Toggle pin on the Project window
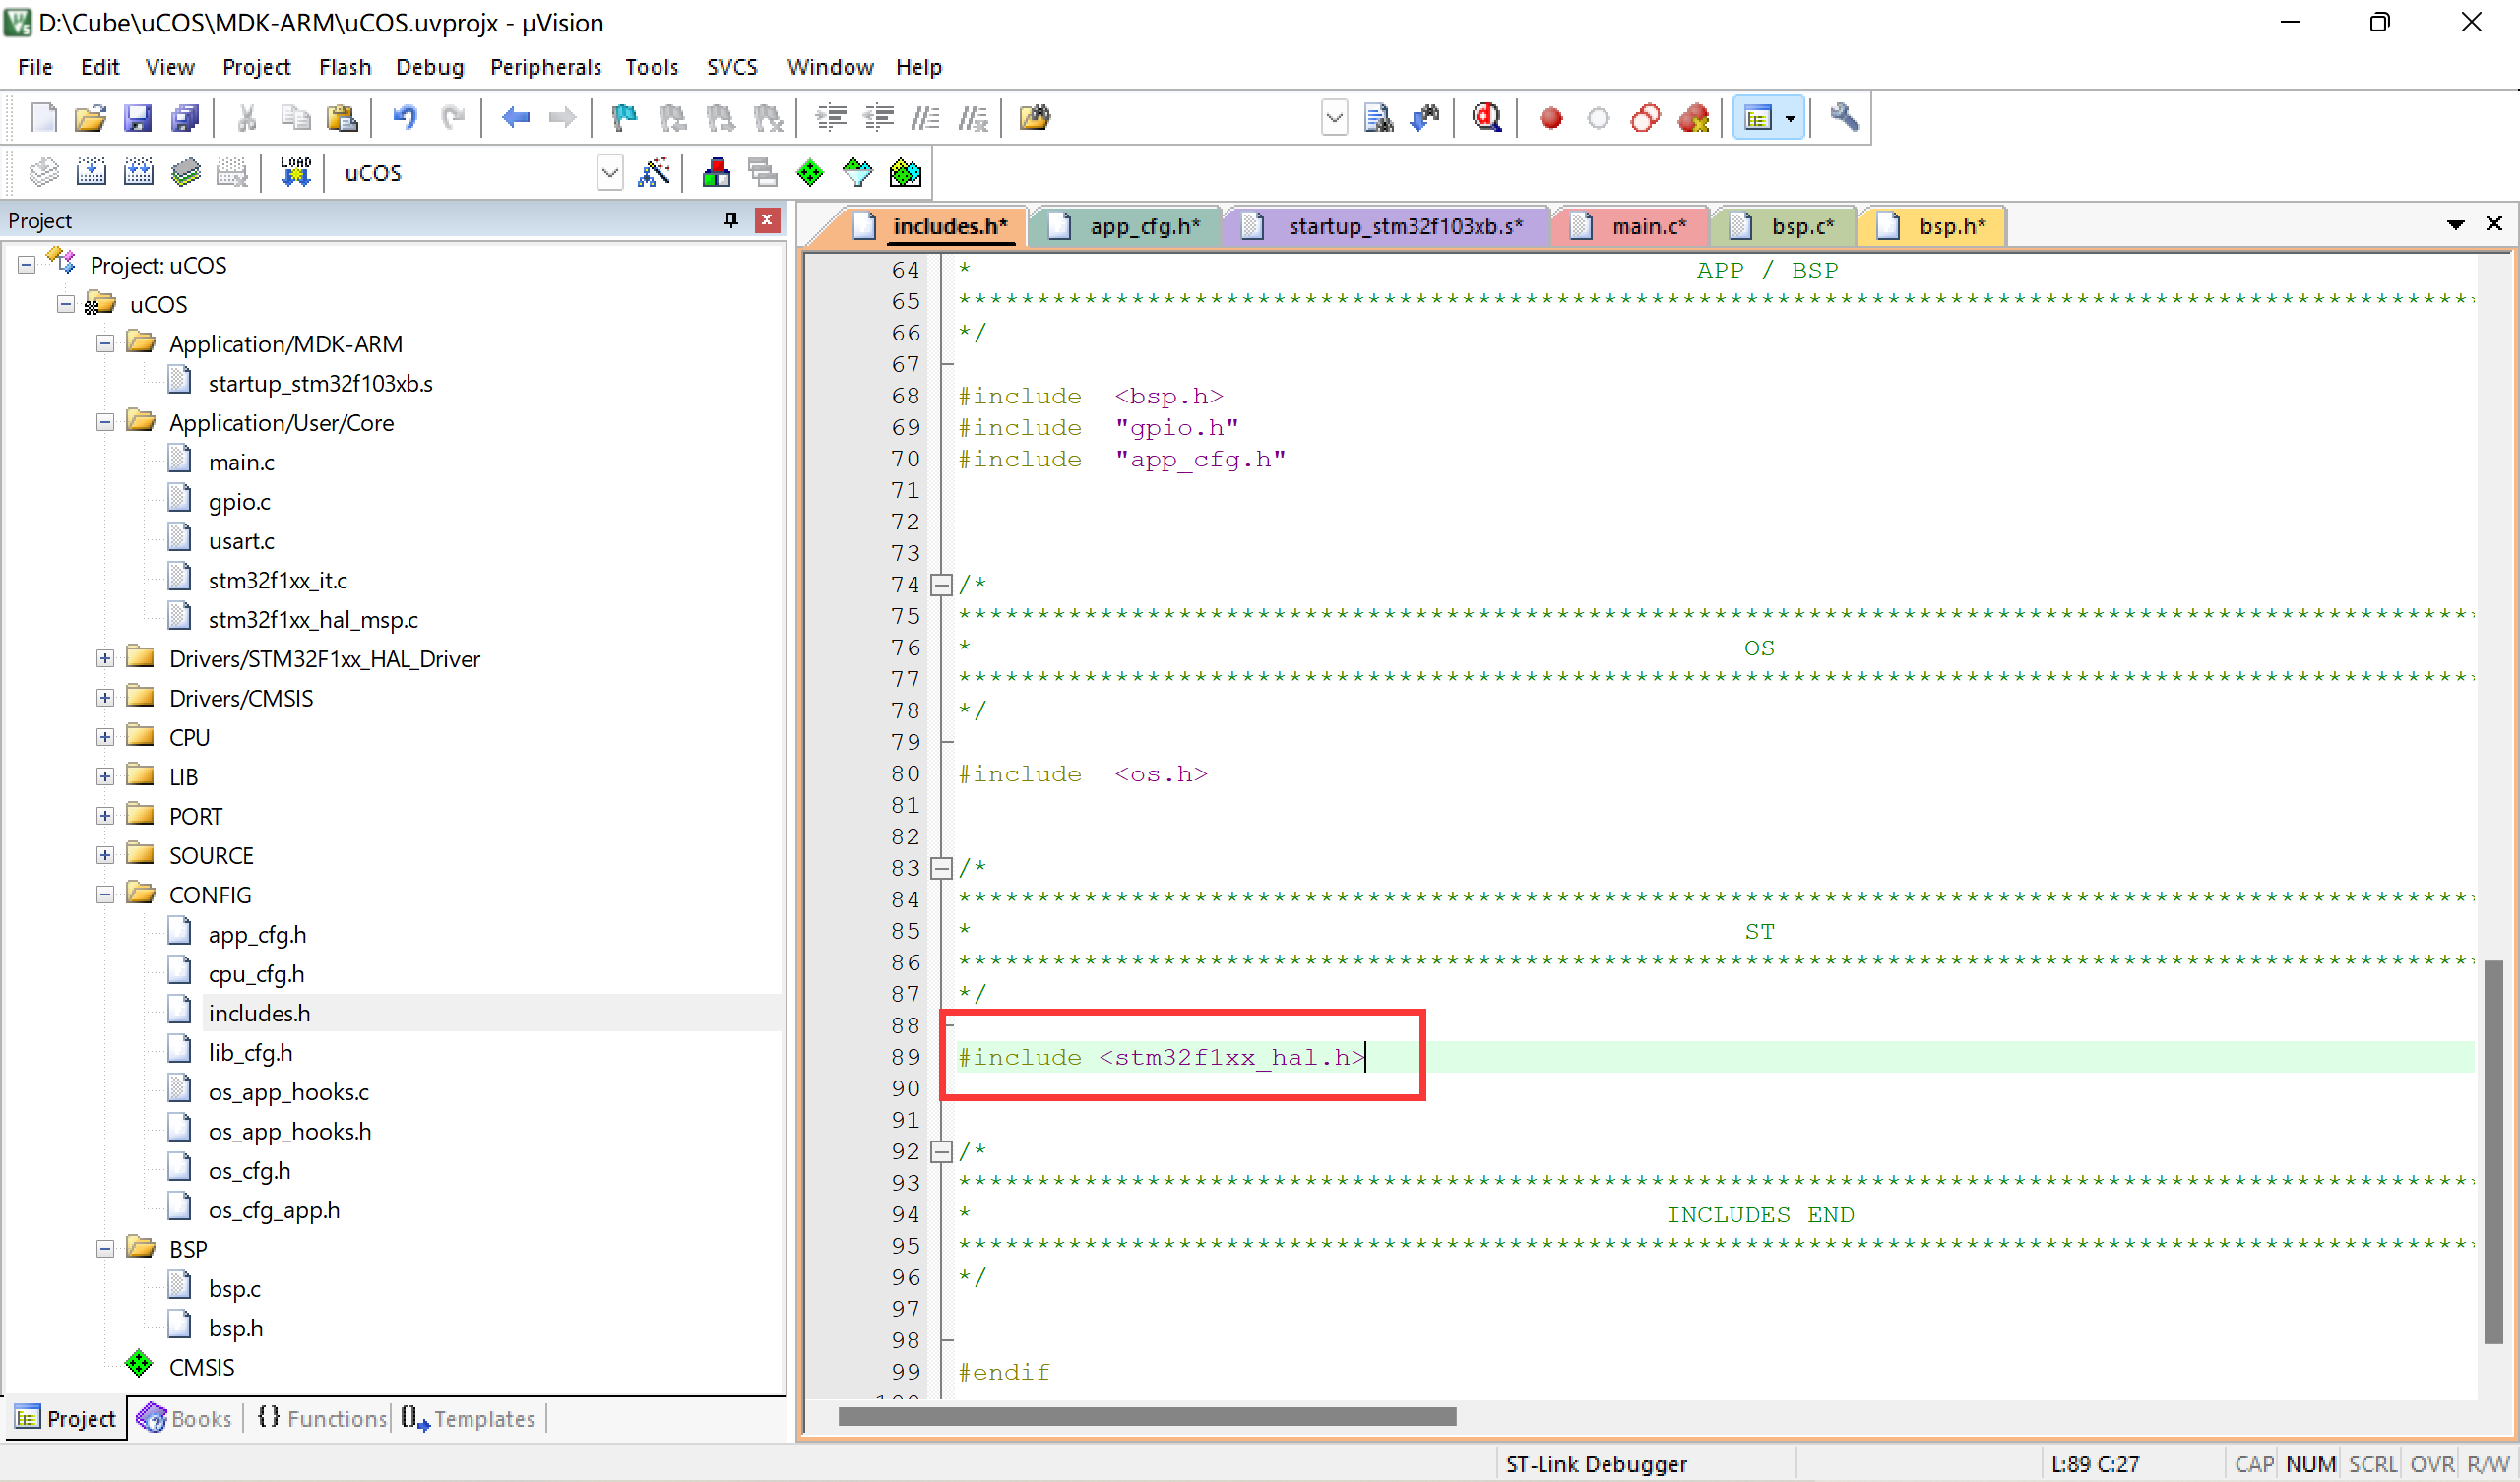Screen dimensions: 2520x1482 coord(731,220)
